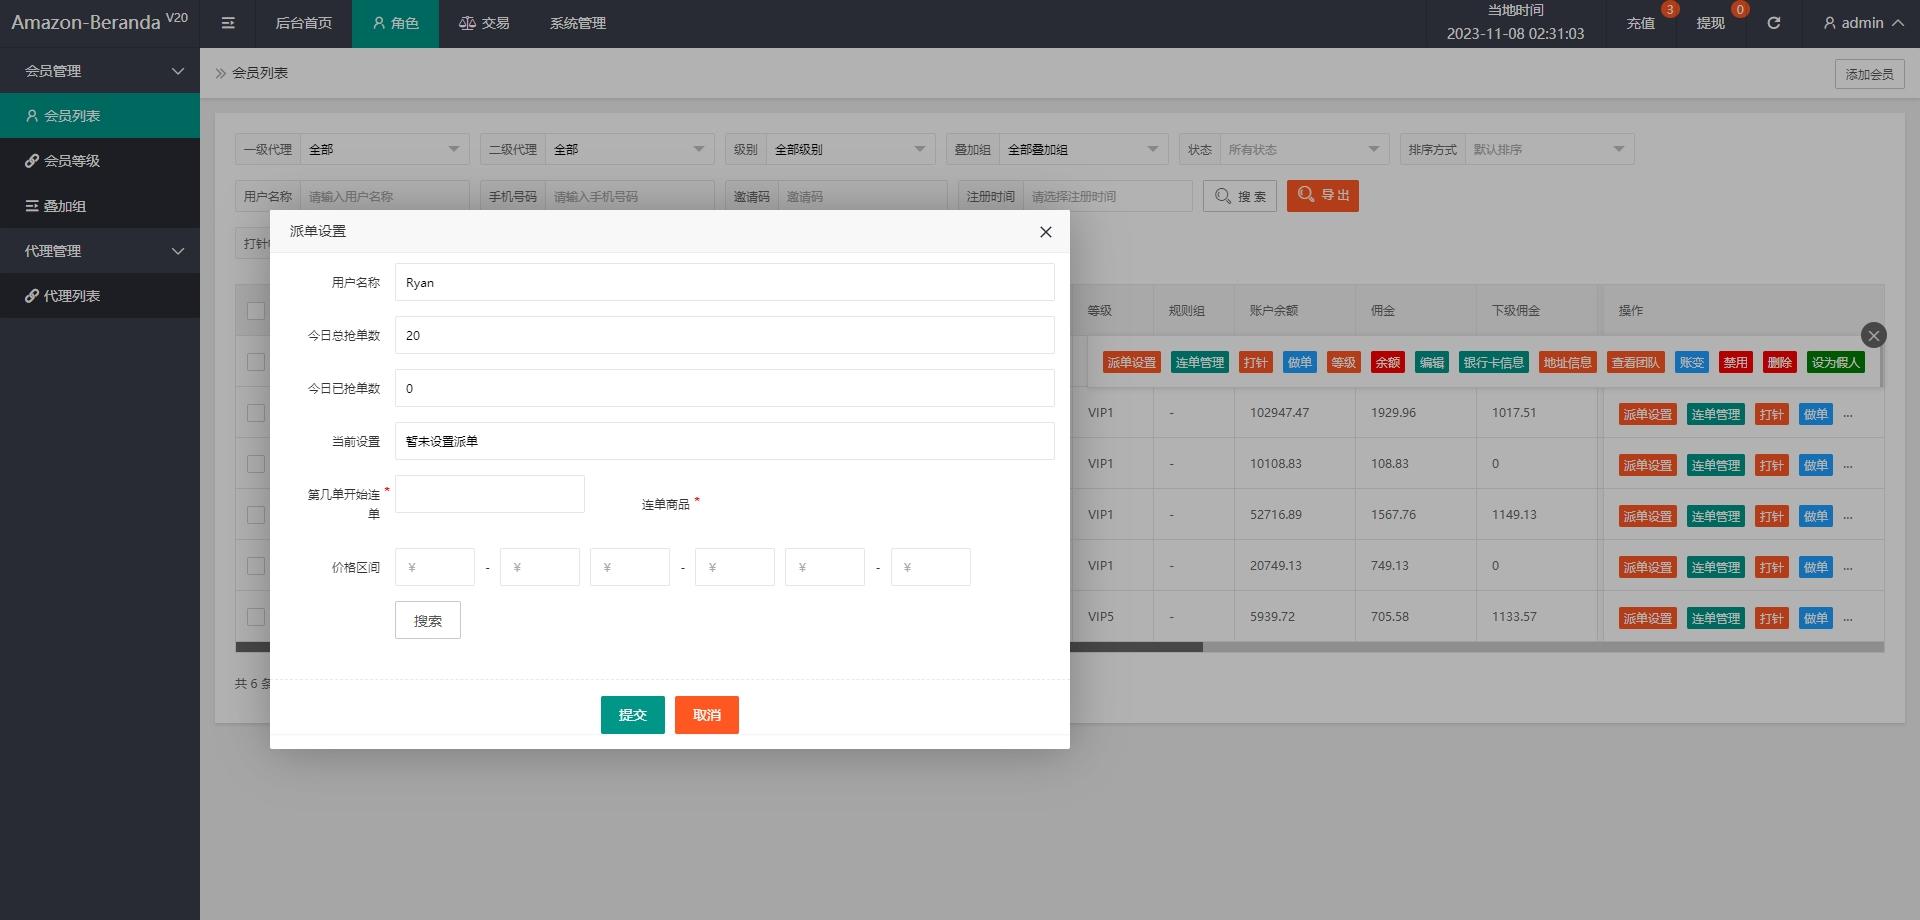Screen dimensions: 1920x920
Task: Toggle the table header select-all checkbox
Action: pos(256,311)
